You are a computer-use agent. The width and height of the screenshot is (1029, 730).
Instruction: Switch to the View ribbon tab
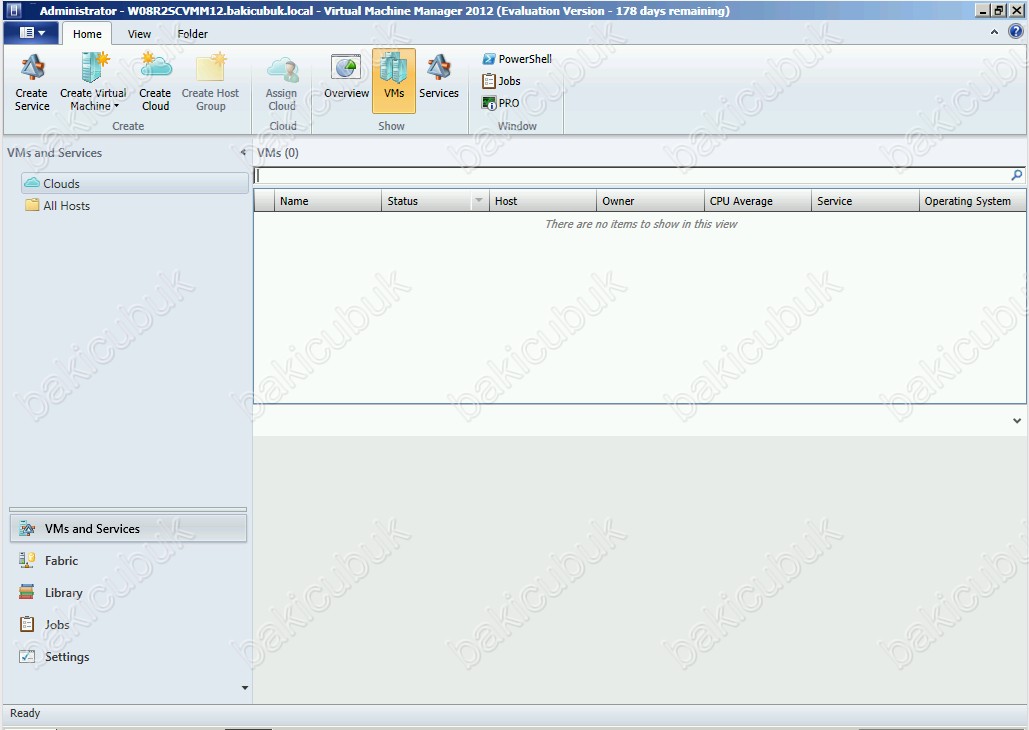click(140, 34)
